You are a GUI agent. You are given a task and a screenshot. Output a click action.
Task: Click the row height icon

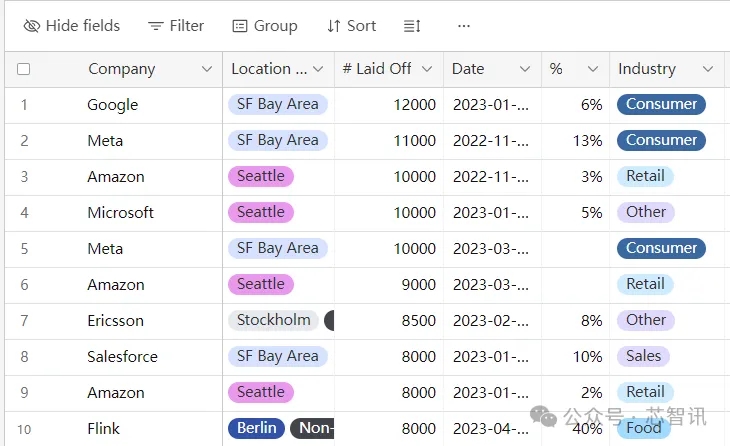coord(412,26)
